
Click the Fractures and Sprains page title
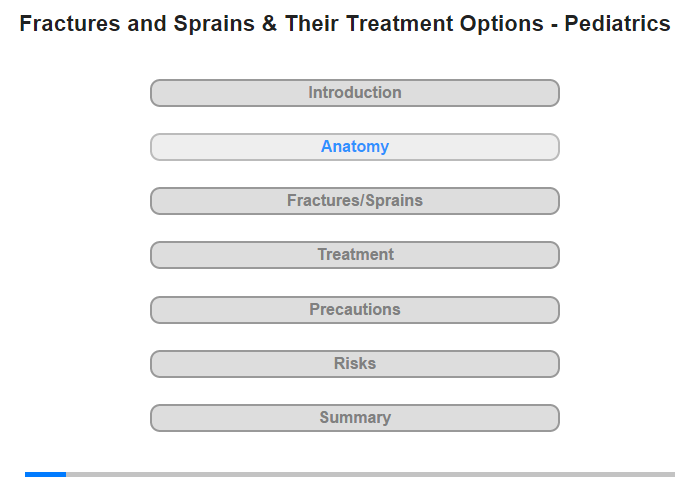coord(345,24)
